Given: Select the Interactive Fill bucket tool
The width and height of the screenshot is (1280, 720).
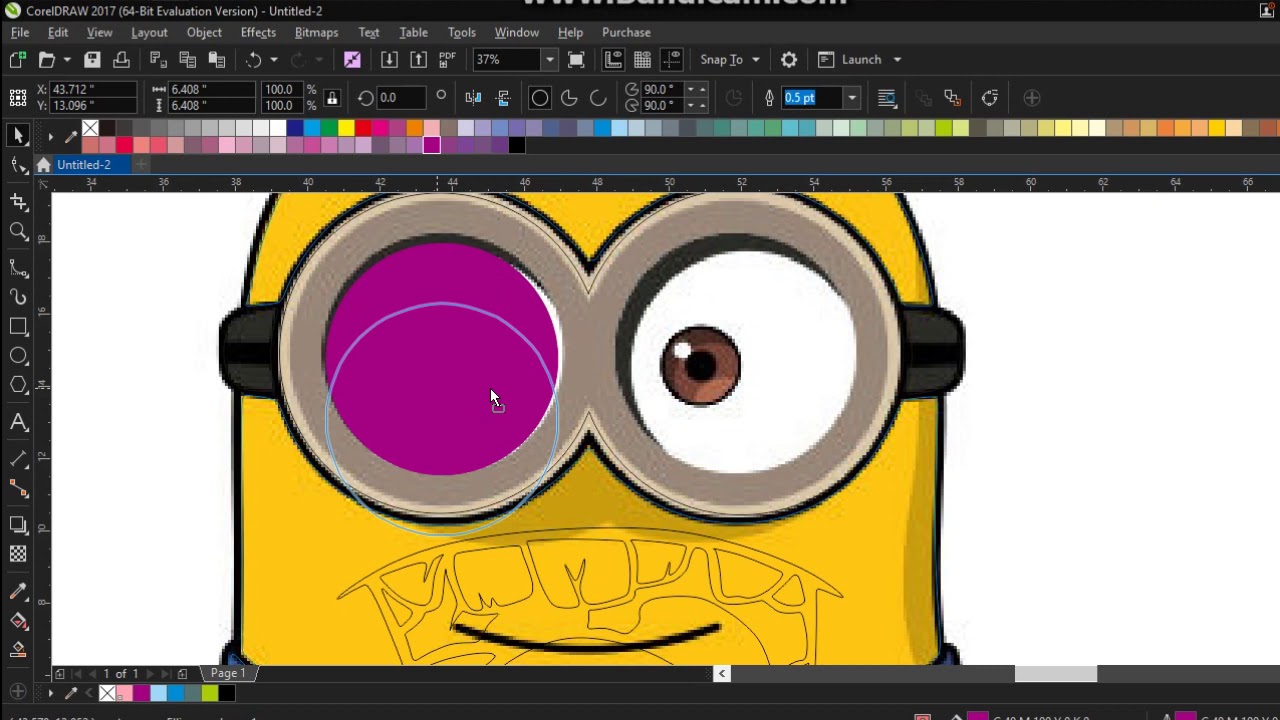Looking at the screenshot, I should [x=18, y=621].
